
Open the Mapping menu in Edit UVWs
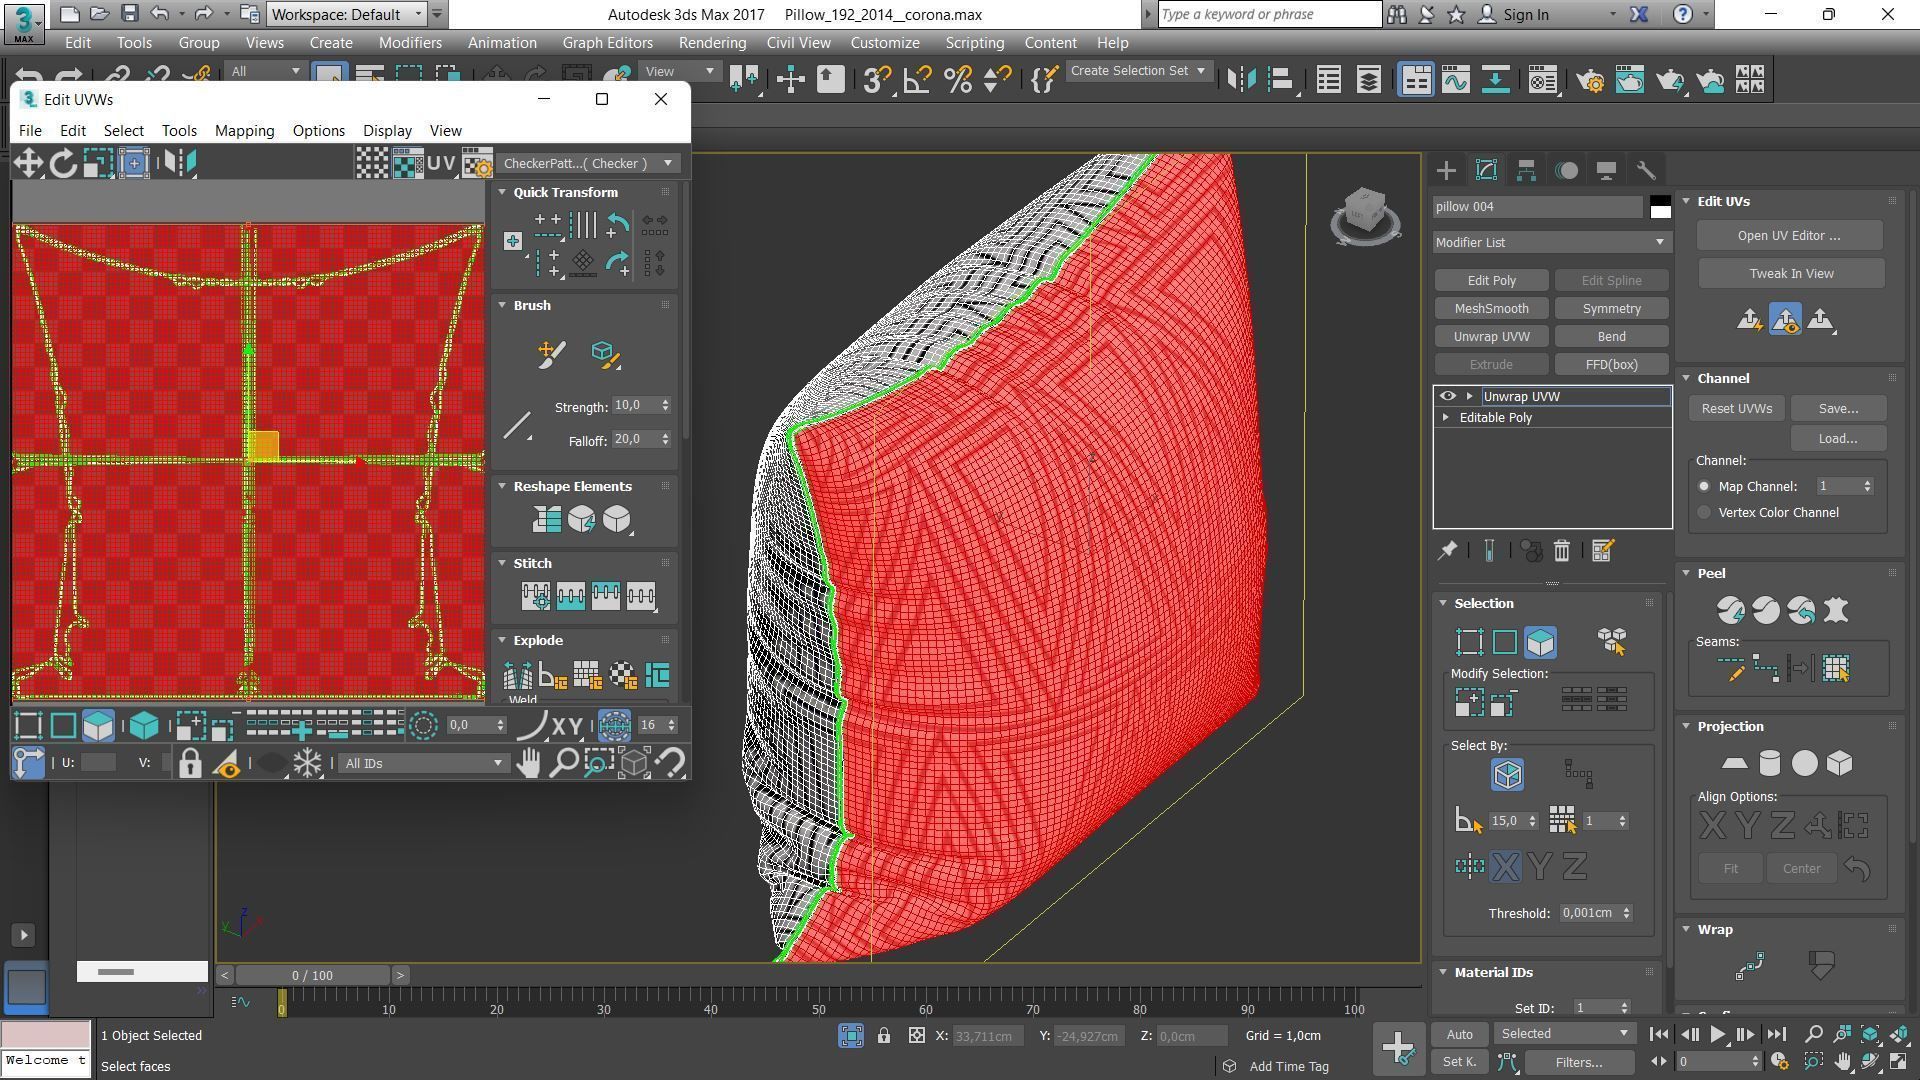[x=244, y=131]
